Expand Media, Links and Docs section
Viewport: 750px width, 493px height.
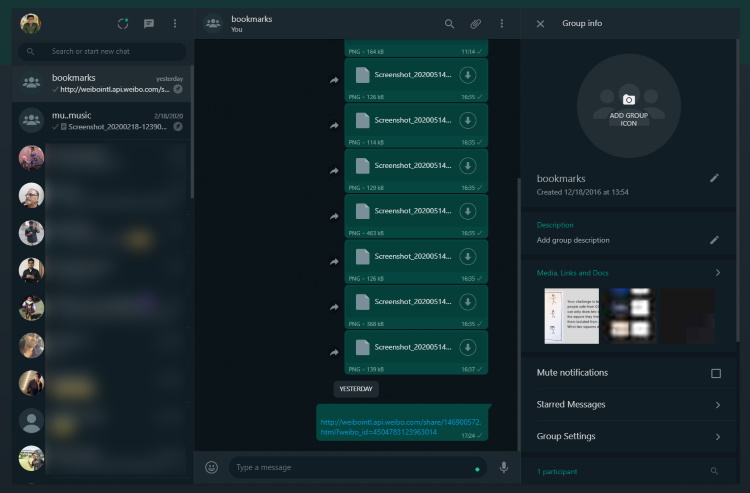[x=717, y=272]
